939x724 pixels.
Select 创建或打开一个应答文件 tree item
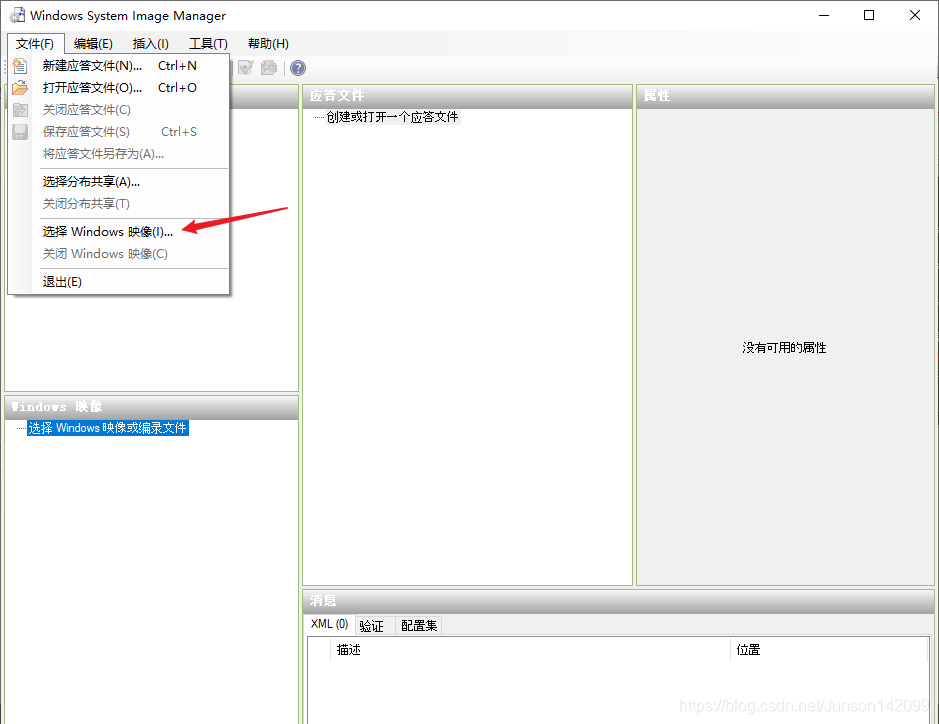392,117
